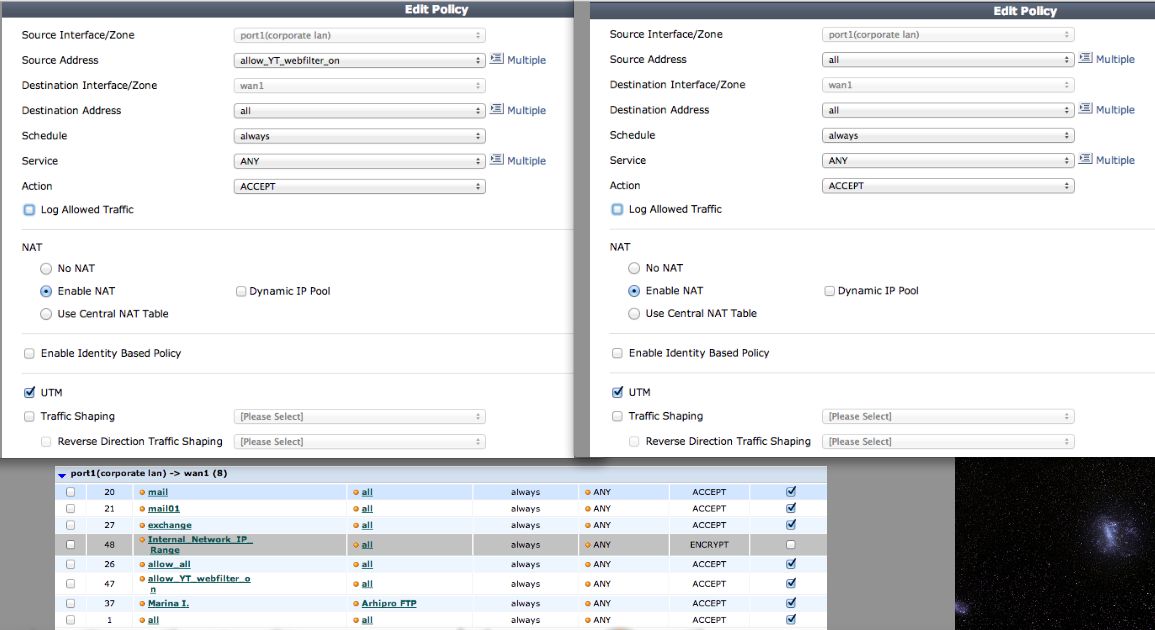Select checkbox for policy row 20

71,491
